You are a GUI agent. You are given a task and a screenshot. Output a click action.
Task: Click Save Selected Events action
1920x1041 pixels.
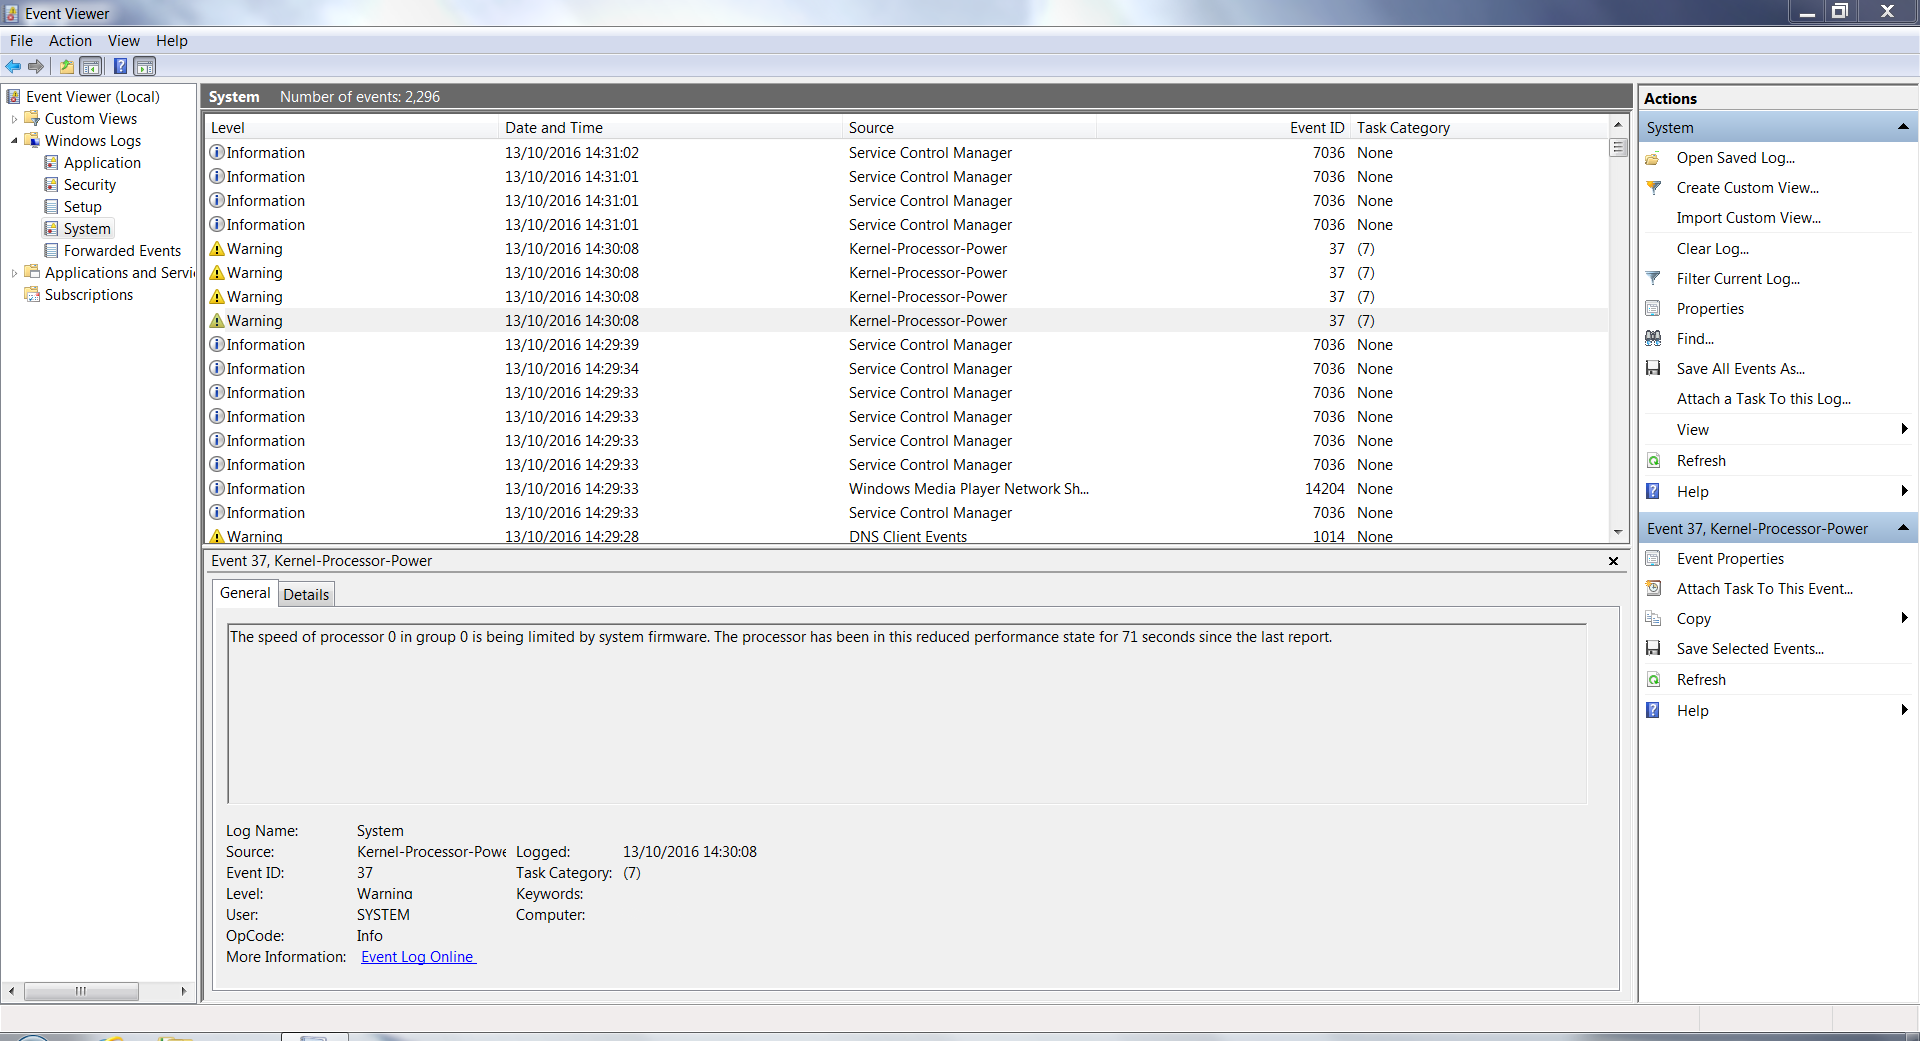(x=1750, y=649)
